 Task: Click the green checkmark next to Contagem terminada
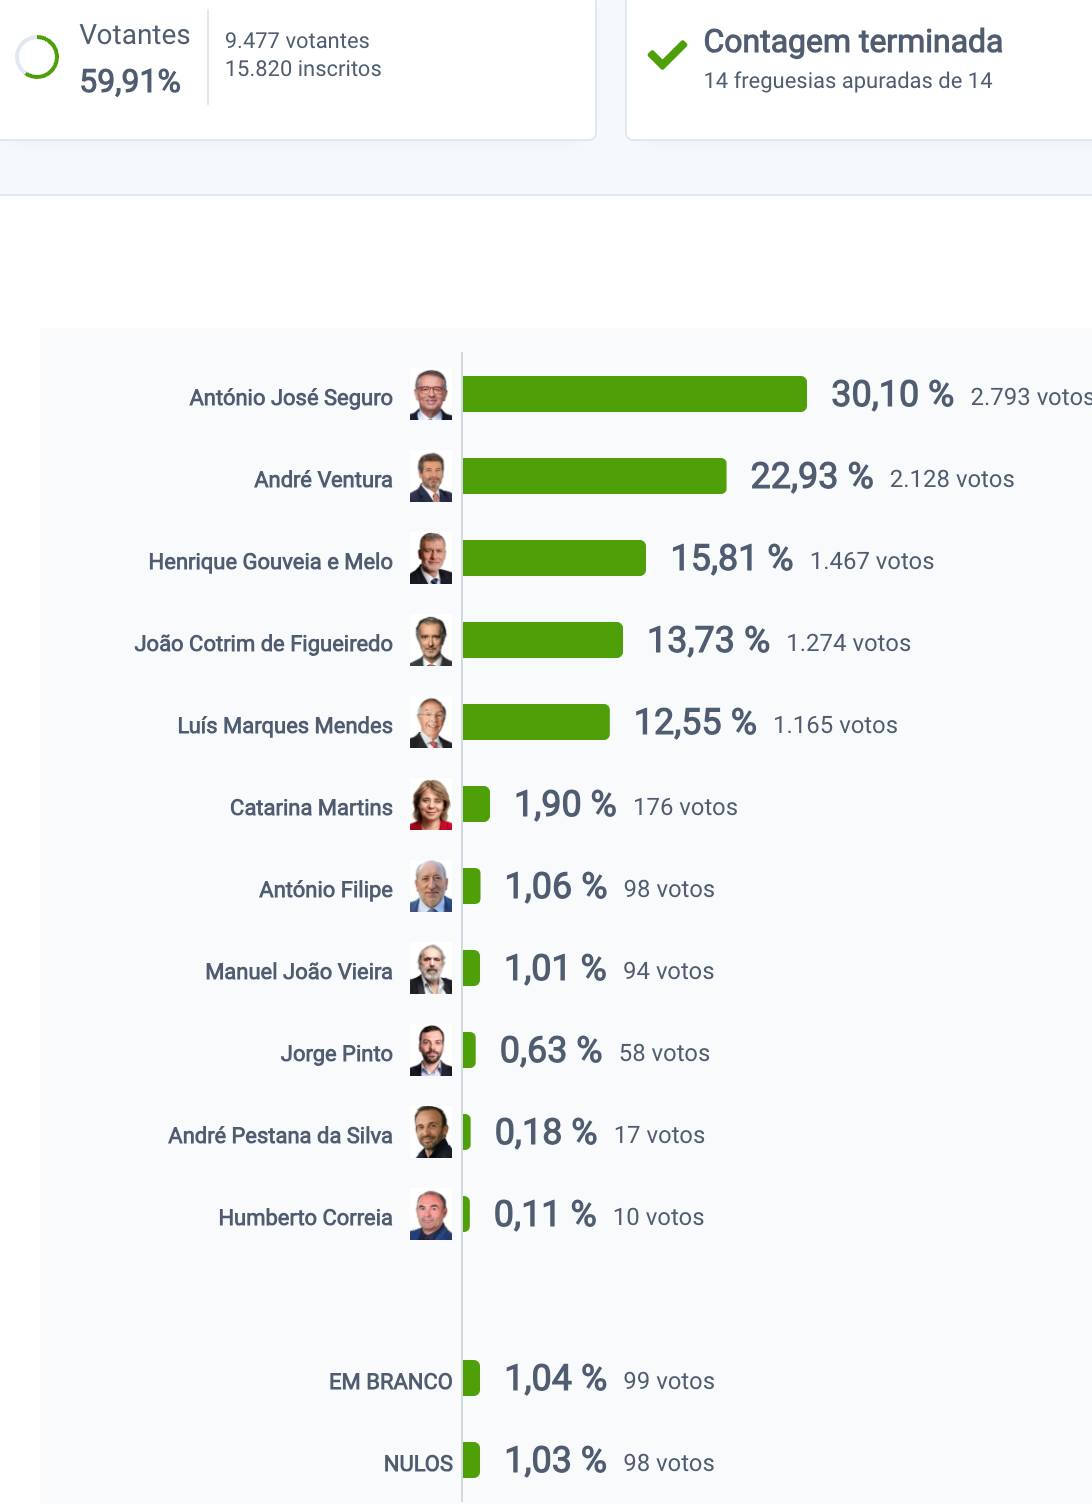coord(667,55)
